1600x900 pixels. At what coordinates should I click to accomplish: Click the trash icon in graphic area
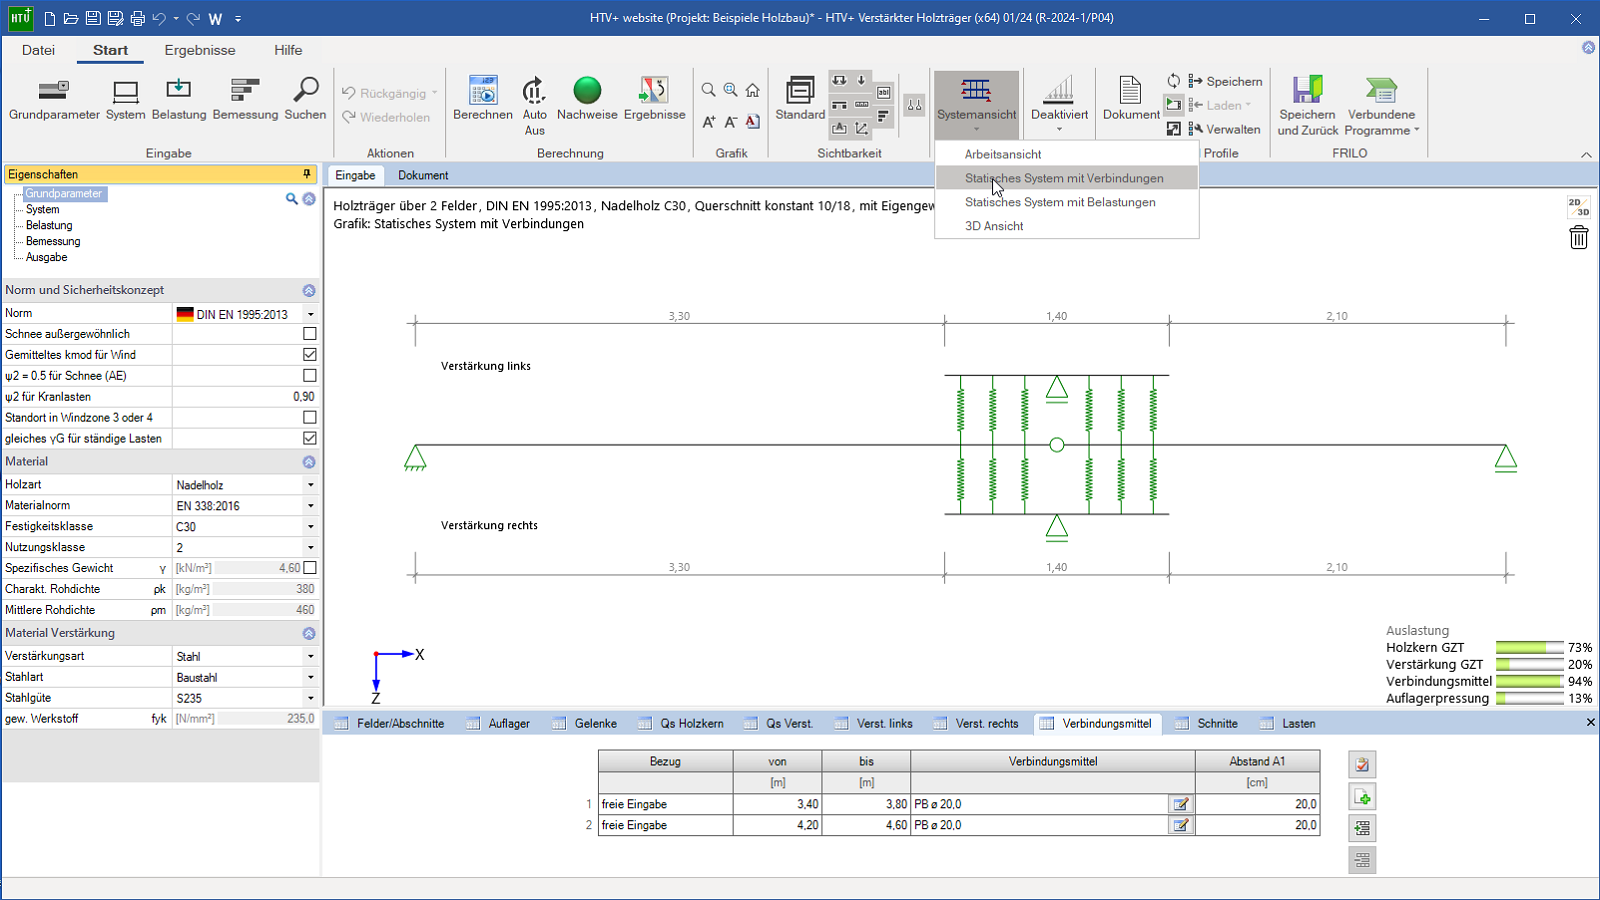pos(1579,237)
